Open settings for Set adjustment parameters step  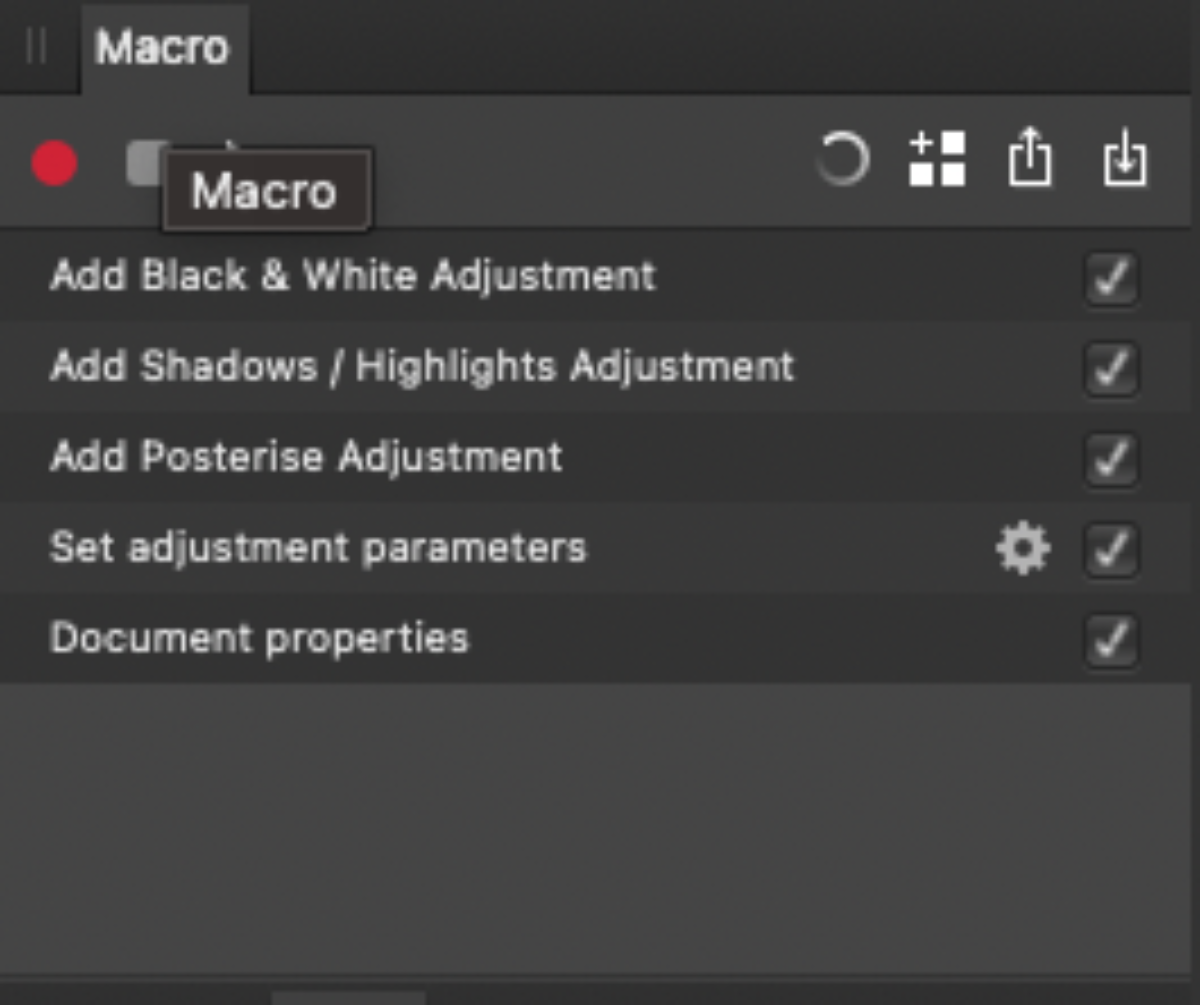1022,547
